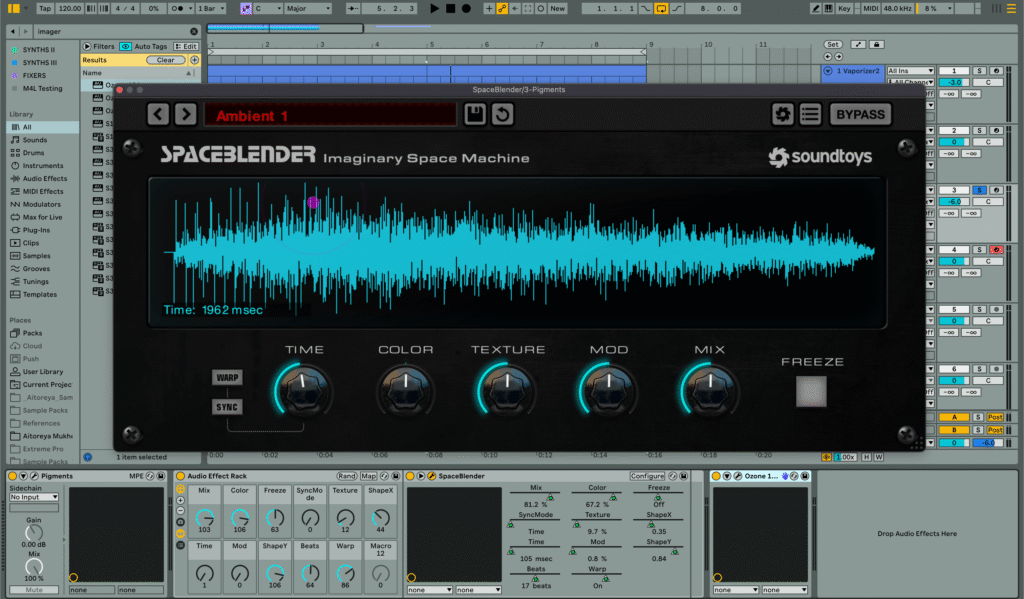Start playback with the transport Play button
The width and height of the screenshot is (1024, 599).
(x=434, y=8)
